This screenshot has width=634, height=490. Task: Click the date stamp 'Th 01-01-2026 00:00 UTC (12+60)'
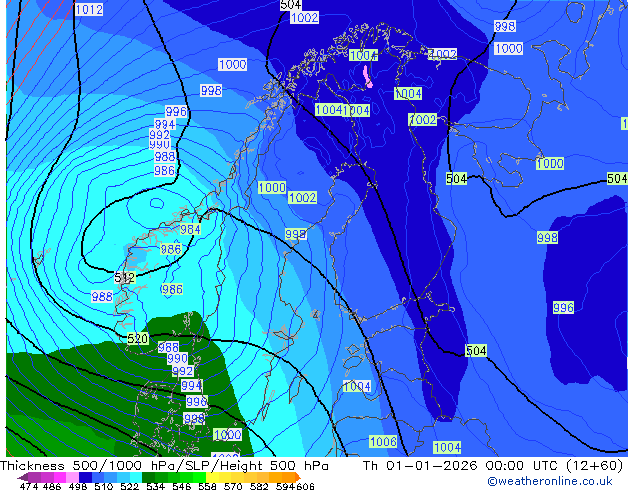[493, 466]
